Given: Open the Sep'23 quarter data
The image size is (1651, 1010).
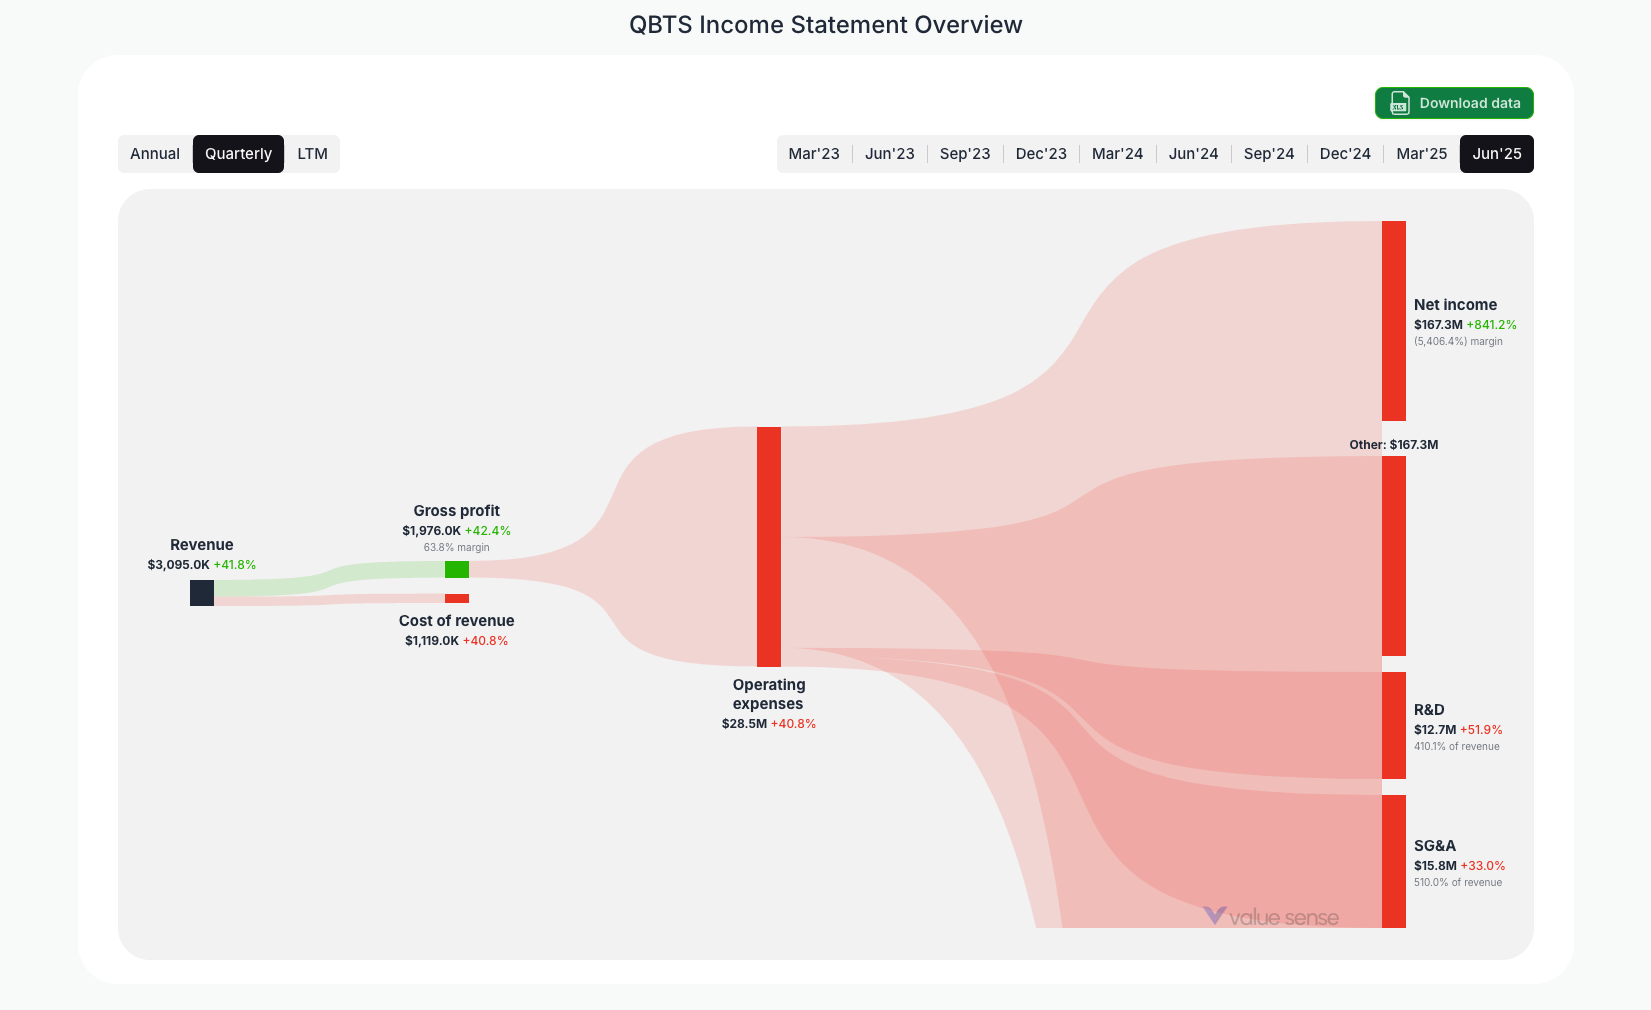Looking at the screenshot, I should [964, 153].
